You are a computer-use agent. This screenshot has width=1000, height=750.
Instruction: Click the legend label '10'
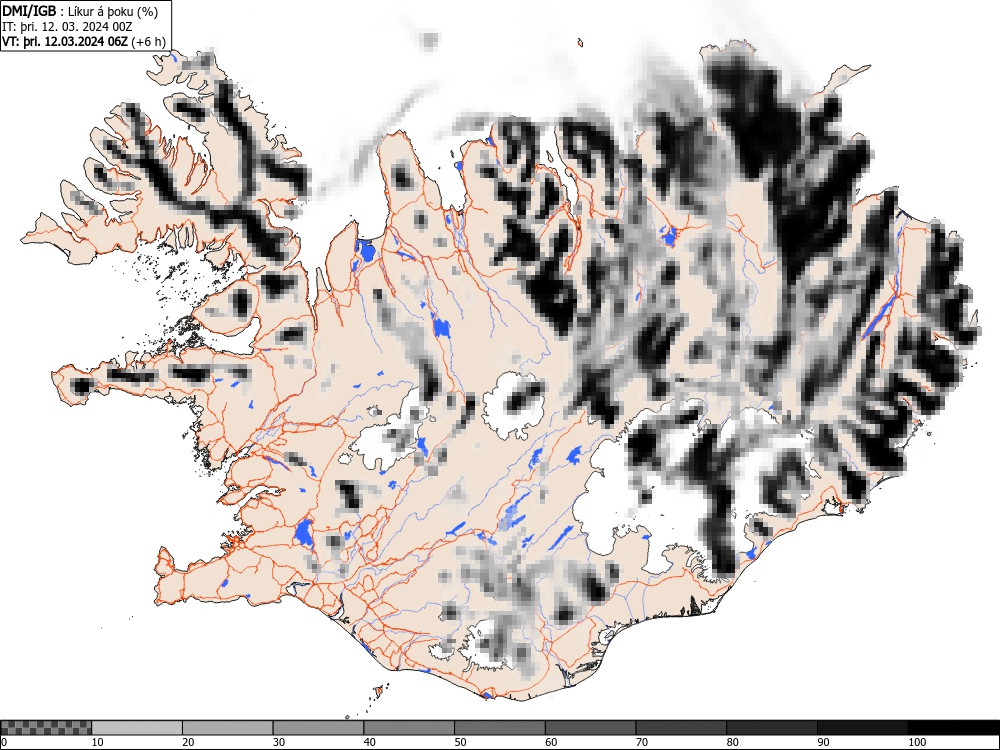coord(98,742)
